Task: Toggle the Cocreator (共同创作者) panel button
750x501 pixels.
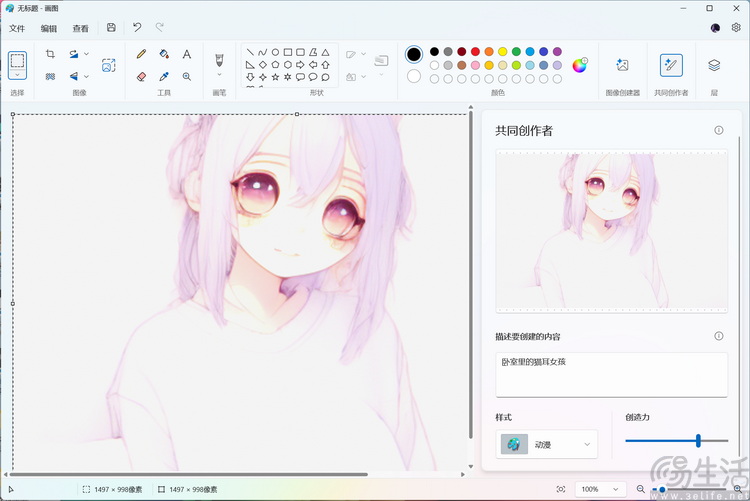Action: pos(671,65)
